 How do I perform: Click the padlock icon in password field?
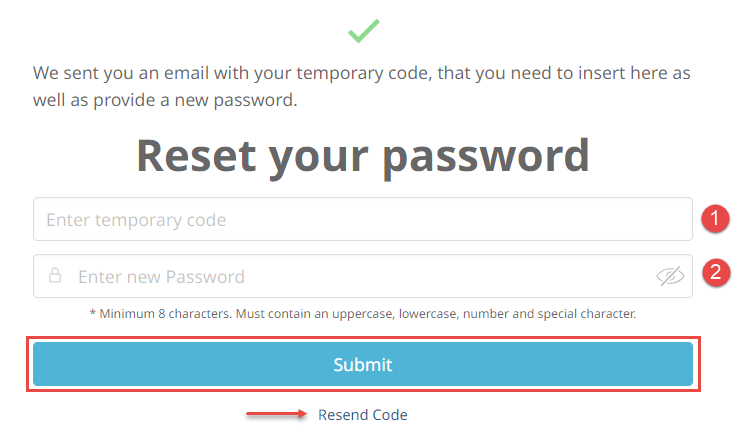[55, 275]
